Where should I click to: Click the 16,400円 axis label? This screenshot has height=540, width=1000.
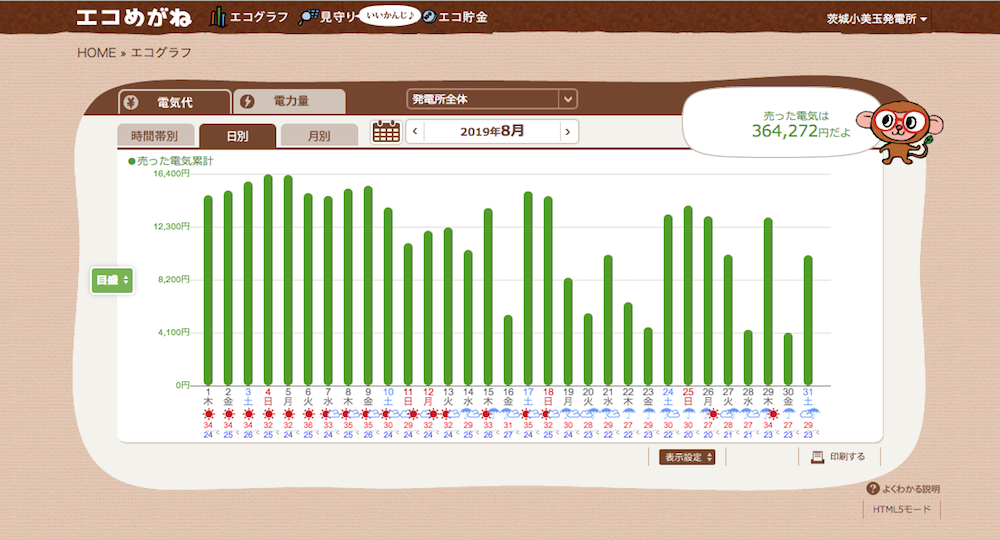(172, 173)
